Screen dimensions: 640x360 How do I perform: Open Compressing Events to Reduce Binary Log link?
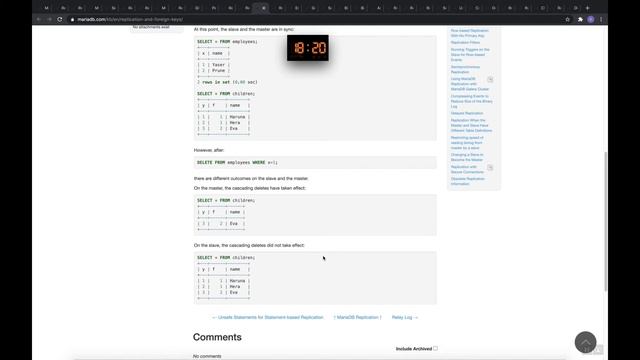coord(471,101)
